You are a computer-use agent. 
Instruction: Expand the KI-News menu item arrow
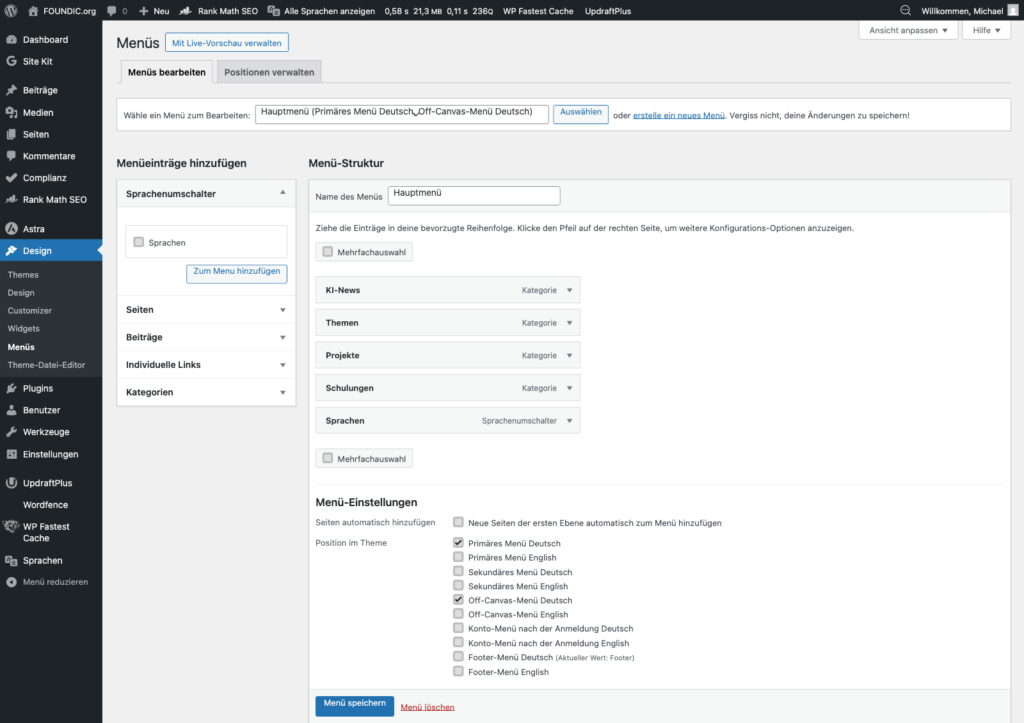coord(569,291)
